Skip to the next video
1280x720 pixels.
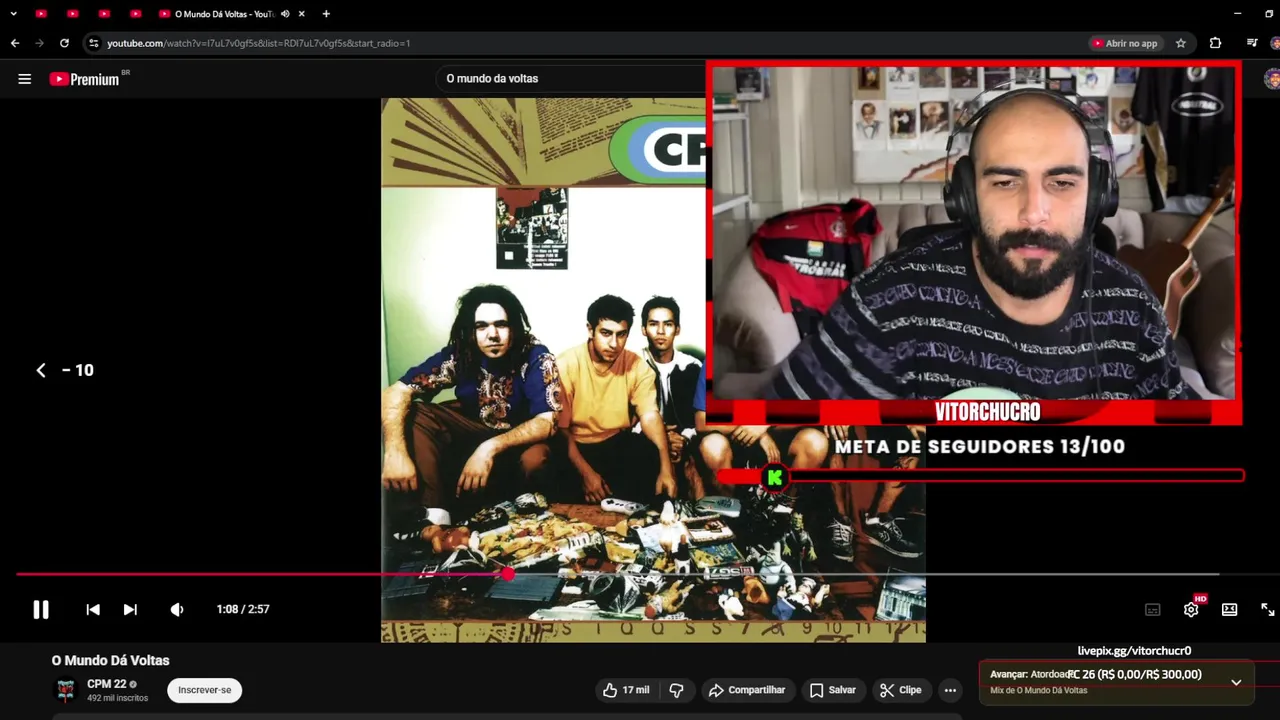click(130, 609)
